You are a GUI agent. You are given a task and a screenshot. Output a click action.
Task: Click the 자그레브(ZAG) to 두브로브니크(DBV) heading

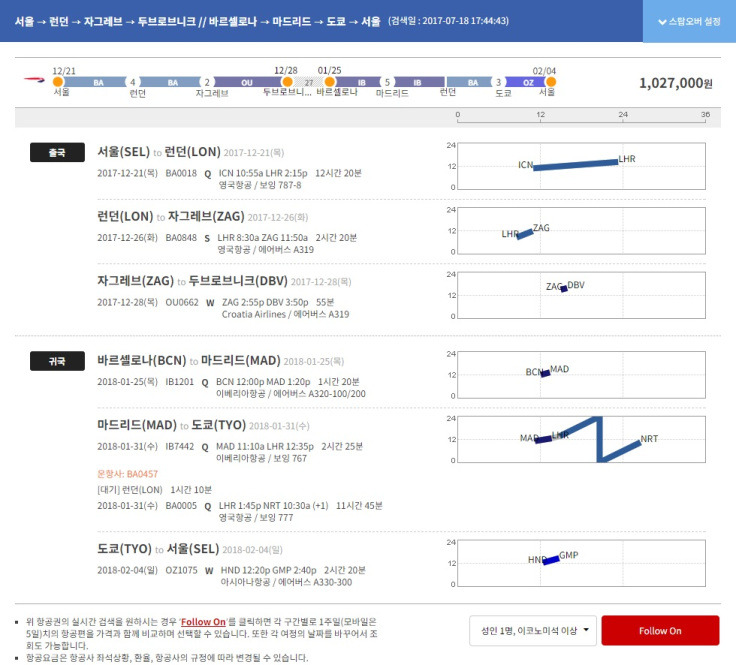click(x=192, y=281)
